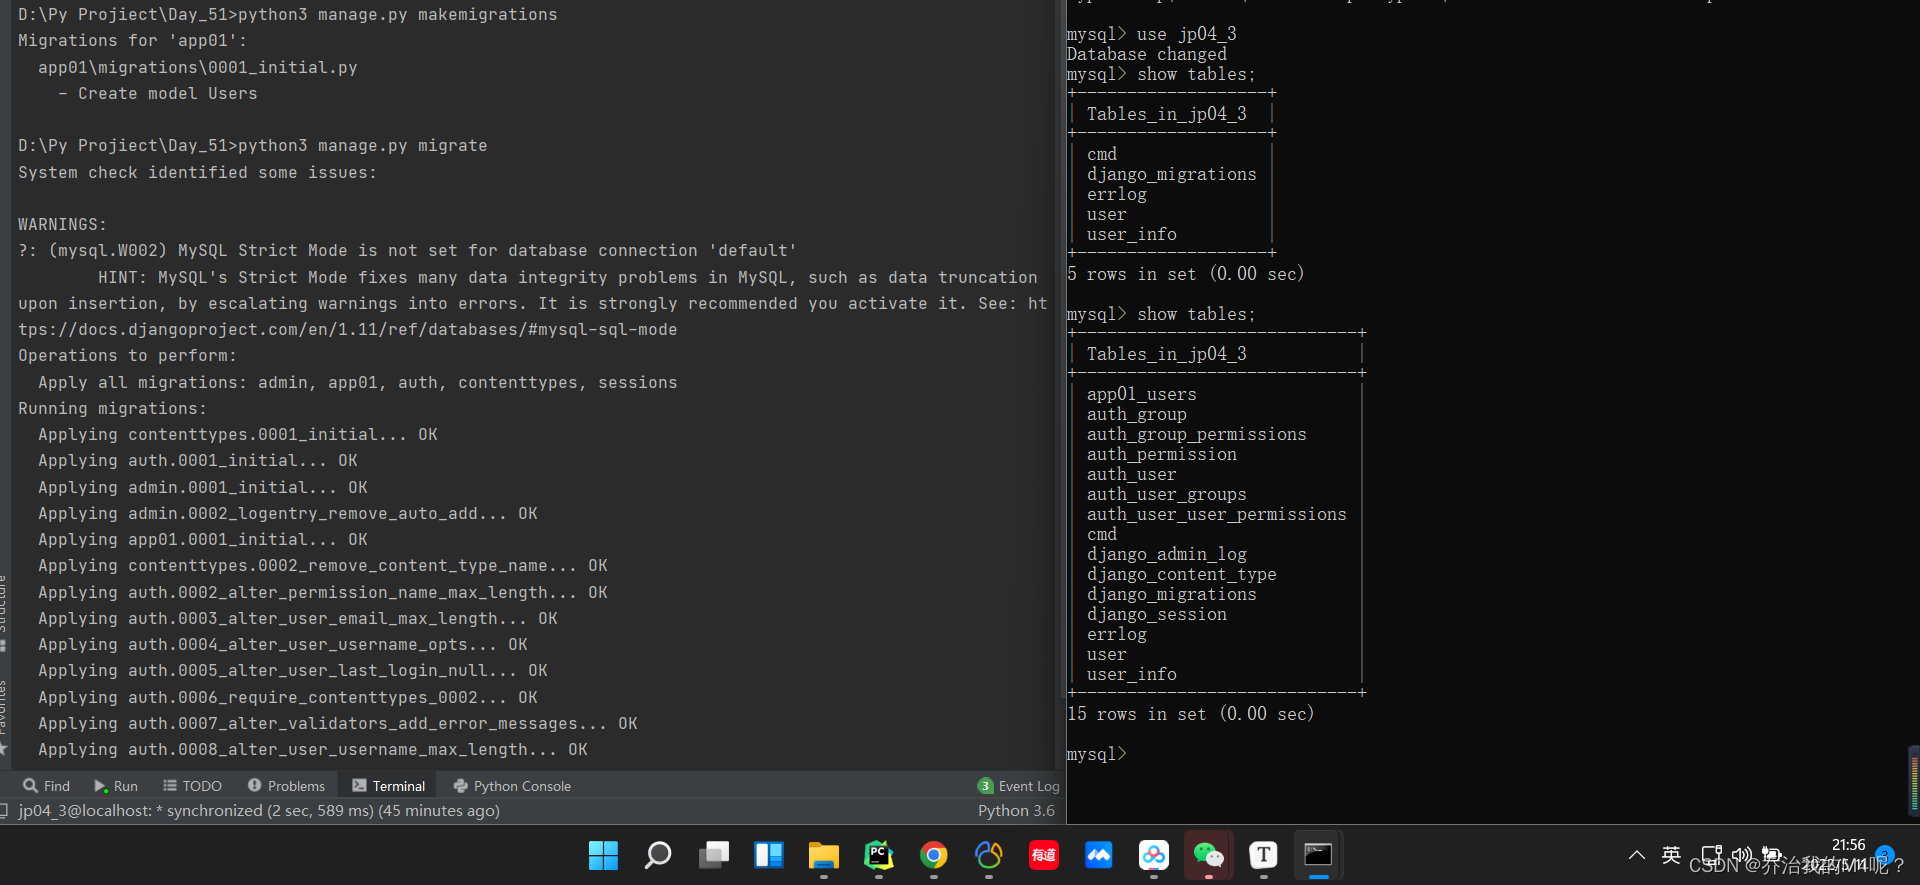1920x885 pixels.
Task: Open Typora T icon on taskbar
Action: (1264, 855)
